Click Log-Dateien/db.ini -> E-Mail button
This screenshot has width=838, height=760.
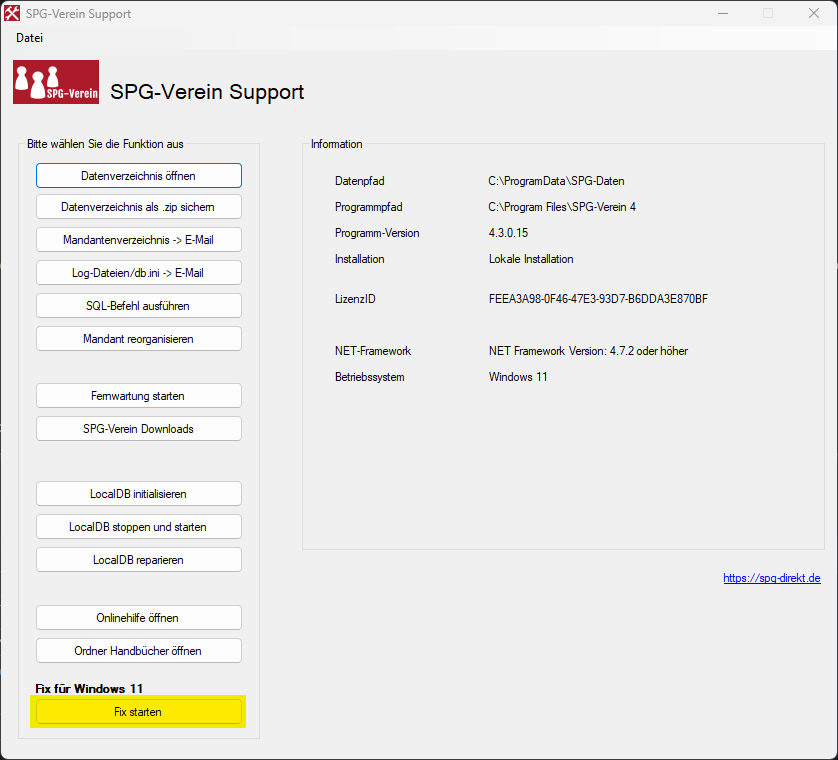point(138,273)
